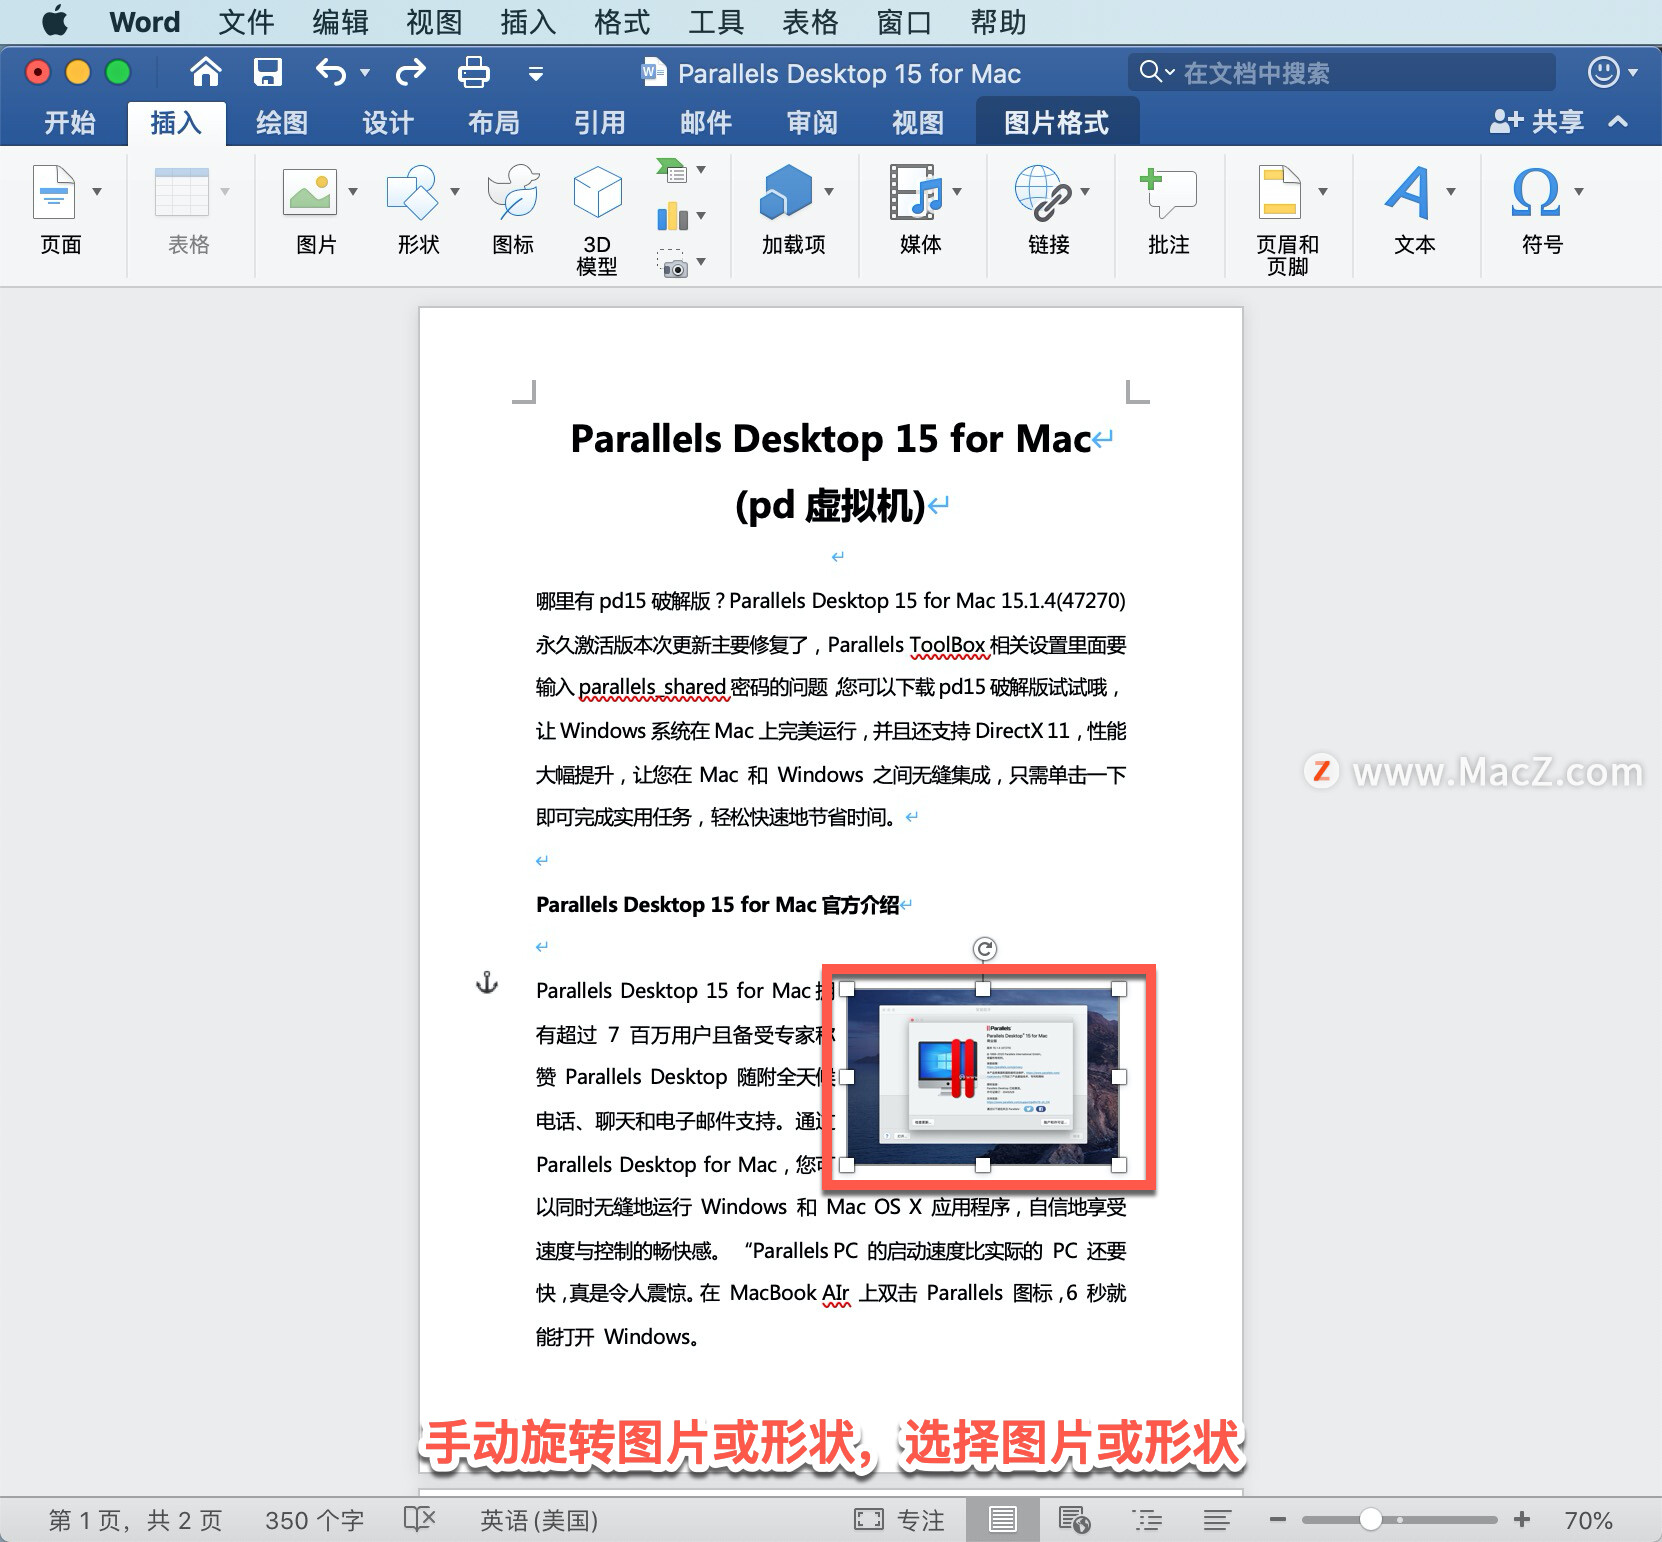This screenshot has width=1662, height=1542.
Task: Click the Home icon in title bar
Action: point(206,72)
